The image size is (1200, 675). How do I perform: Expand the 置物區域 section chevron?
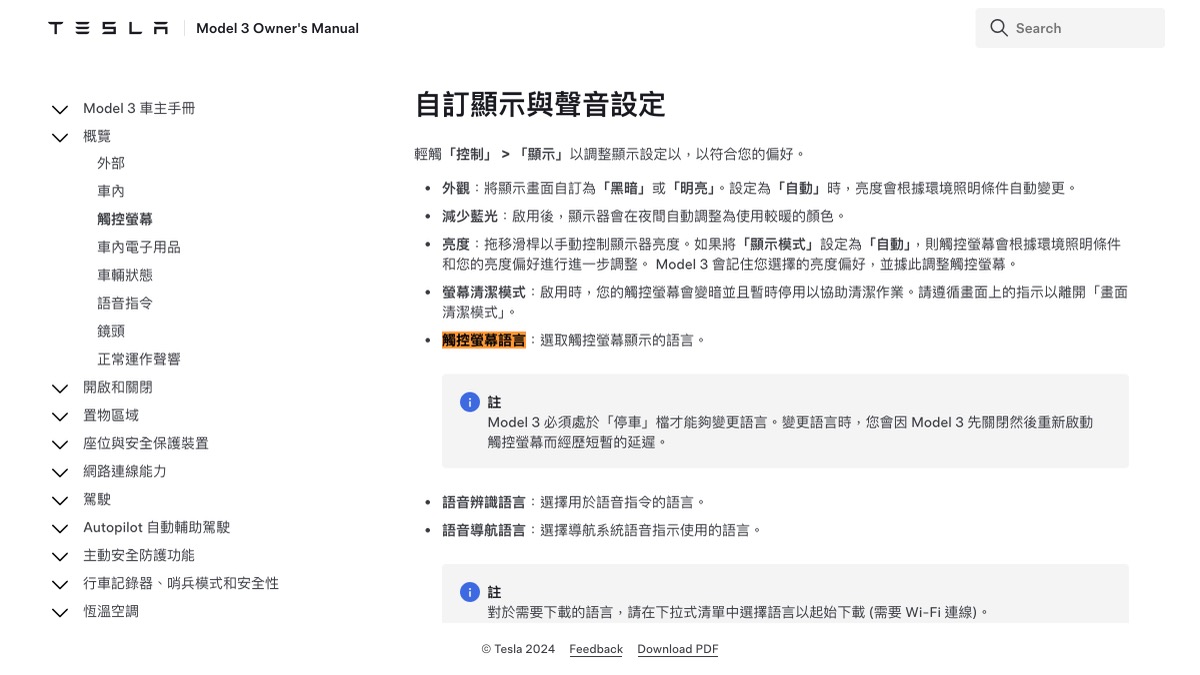60,416
